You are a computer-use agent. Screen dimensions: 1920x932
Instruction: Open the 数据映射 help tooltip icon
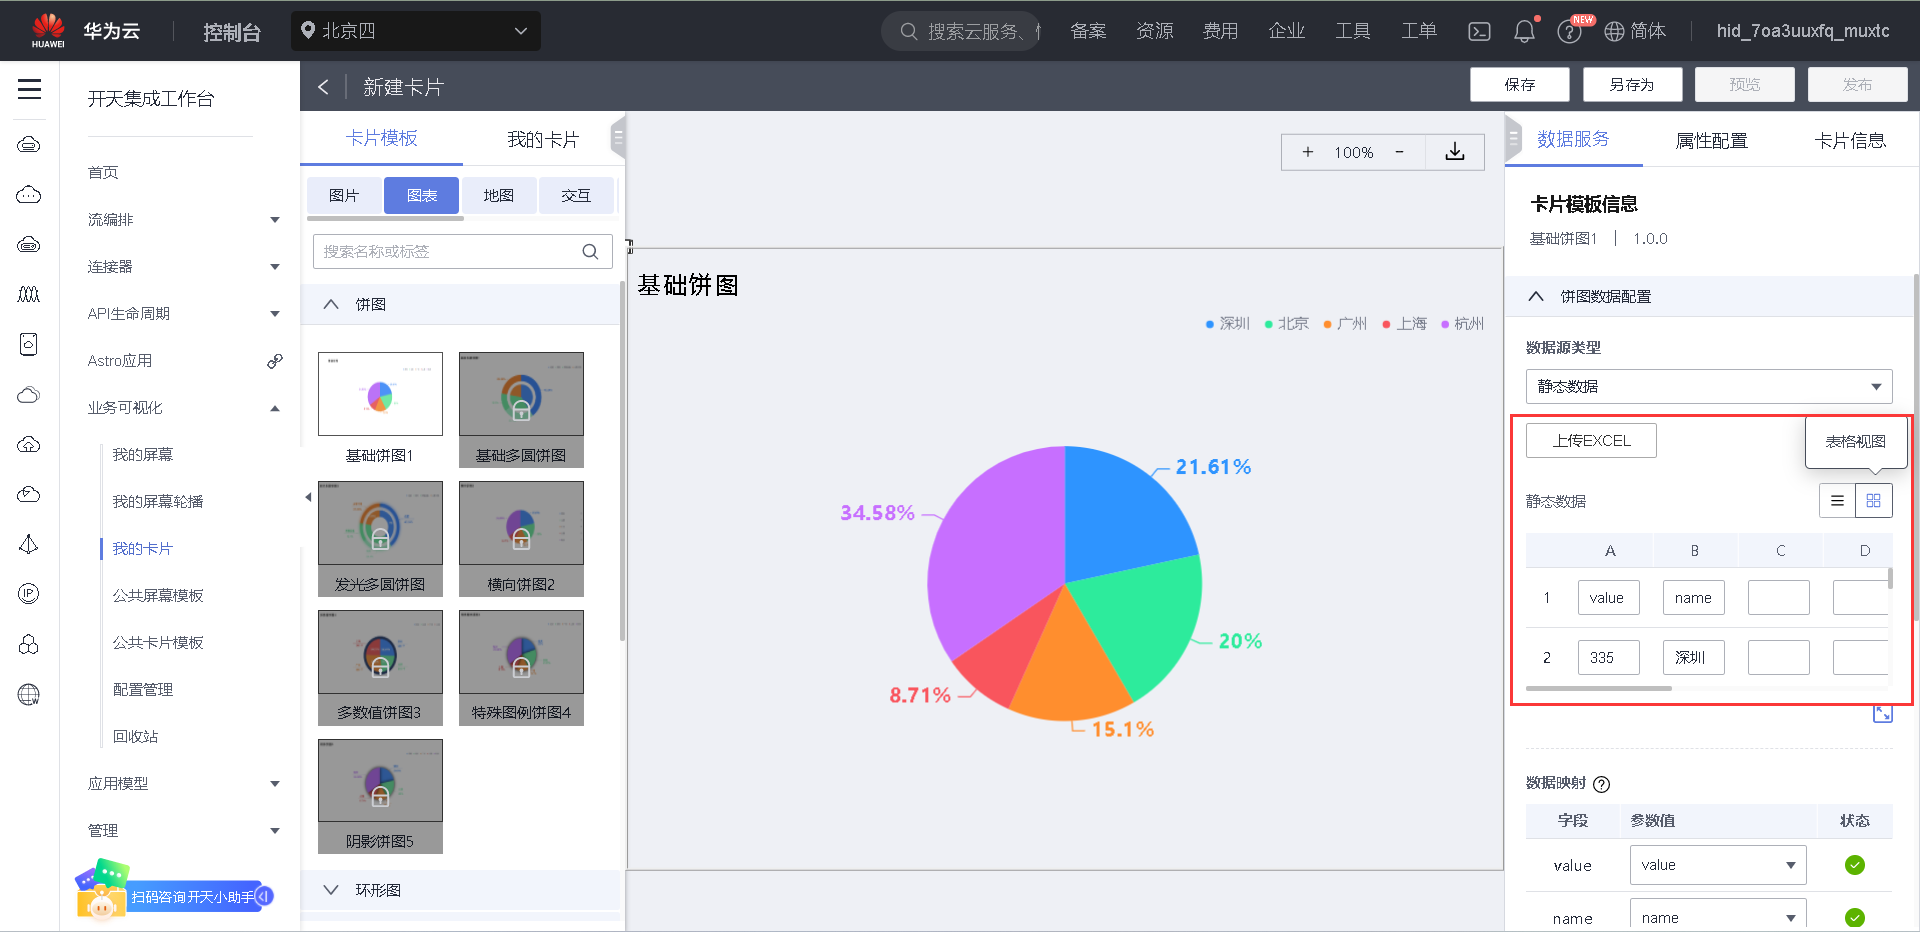1601,784
